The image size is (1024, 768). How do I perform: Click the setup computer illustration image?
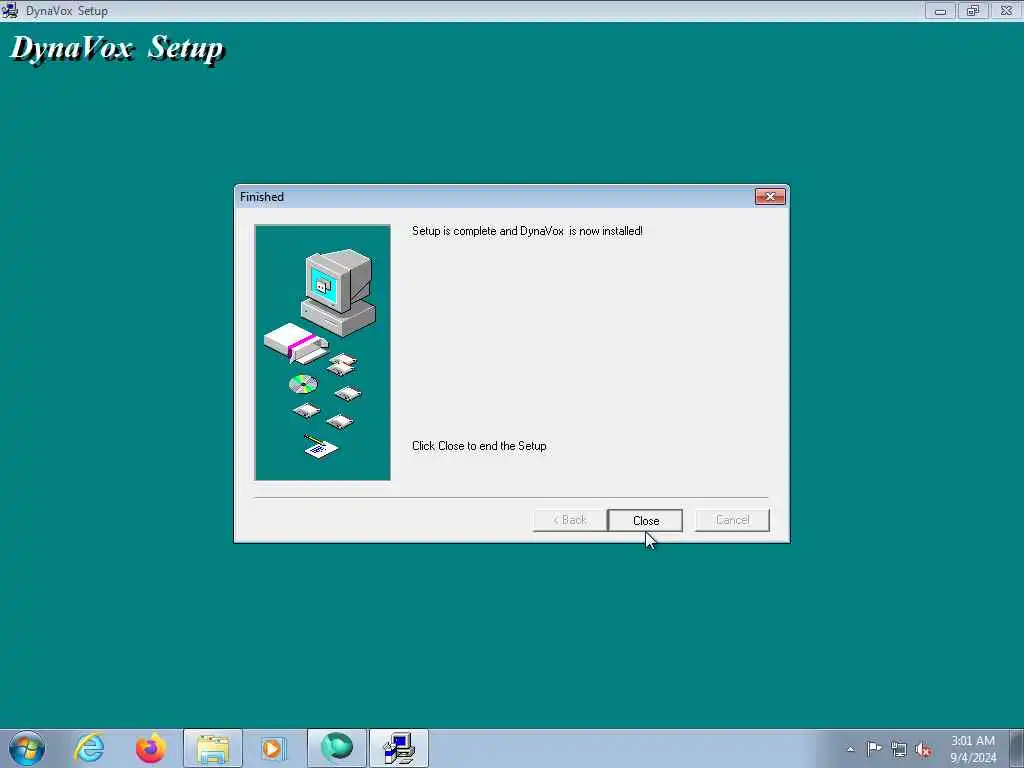(323, 353)
